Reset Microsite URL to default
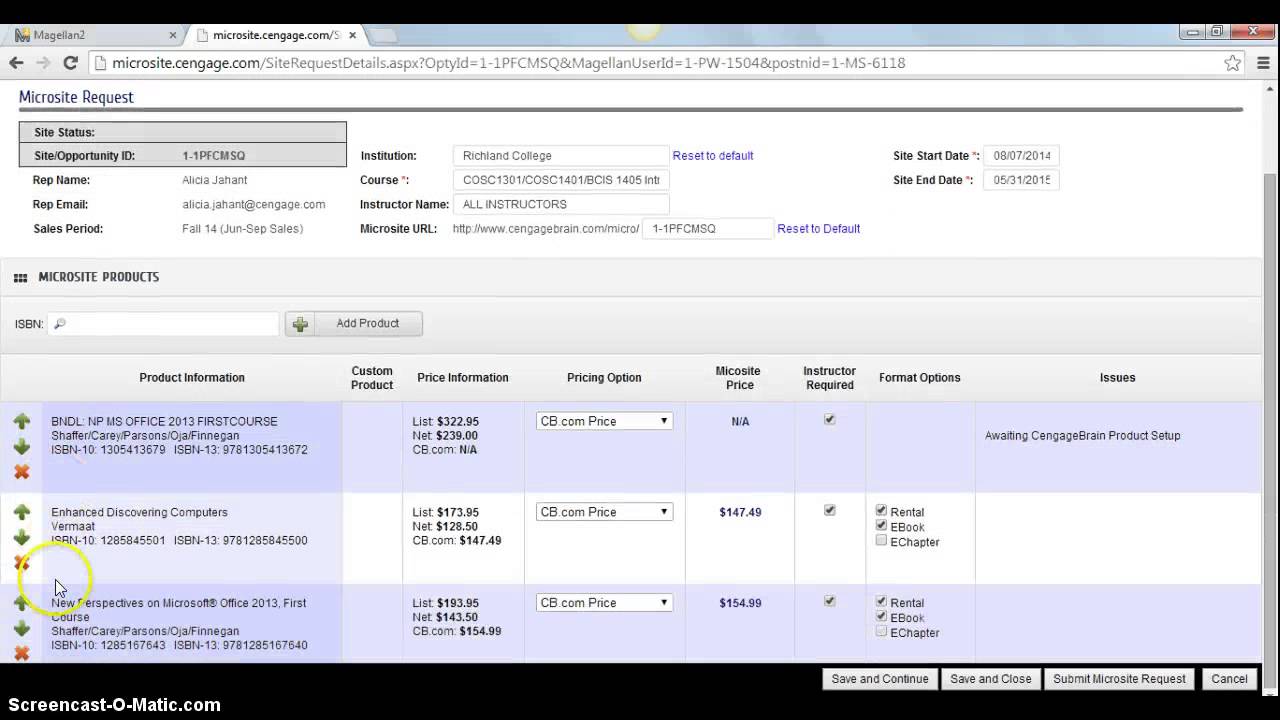Viewport: 1280px width, 720px height. click(x=818, y=229)
